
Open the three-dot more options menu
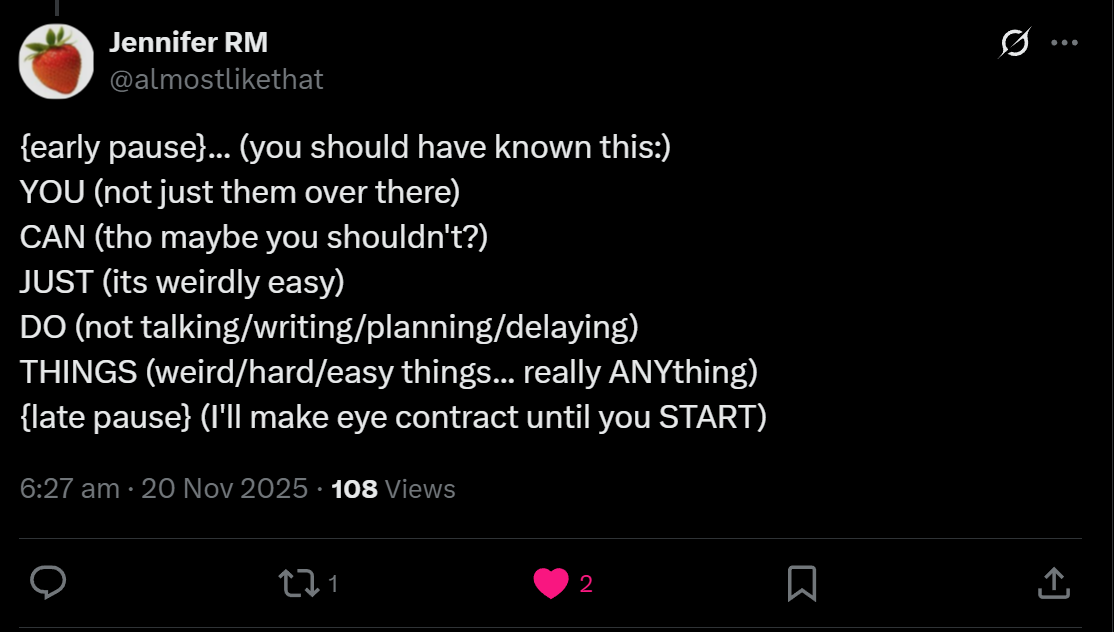coord(1064,43)
